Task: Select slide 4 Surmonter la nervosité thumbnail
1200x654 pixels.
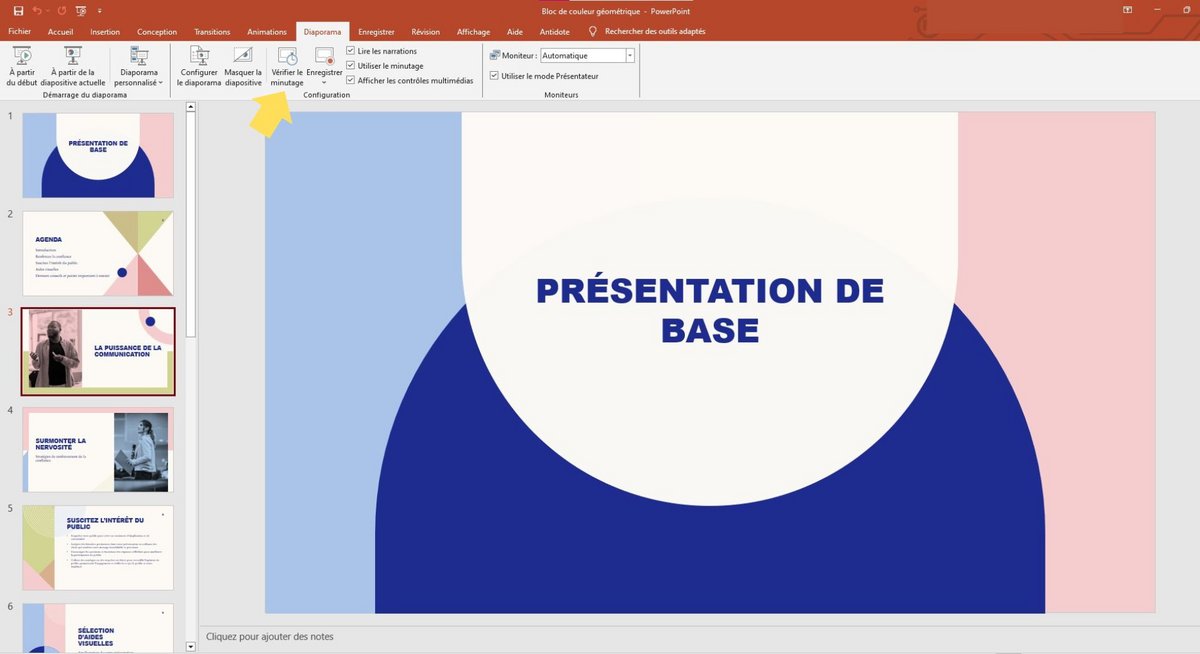Action: pyautogui.click(x=98, y=450)
